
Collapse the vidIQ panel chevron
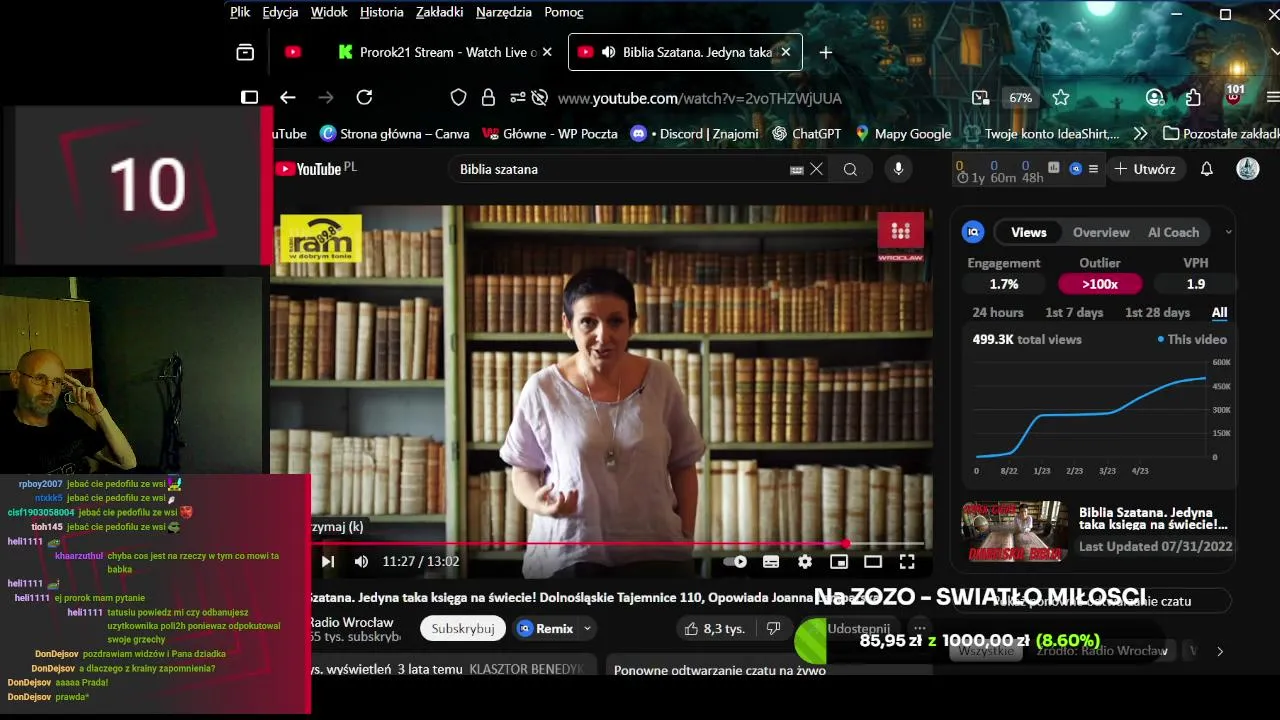1228,232
